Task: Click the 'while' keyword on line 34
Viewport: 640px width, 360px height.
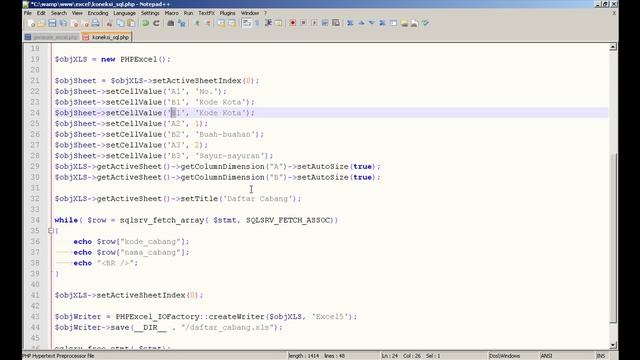Action: click(66, 220)
